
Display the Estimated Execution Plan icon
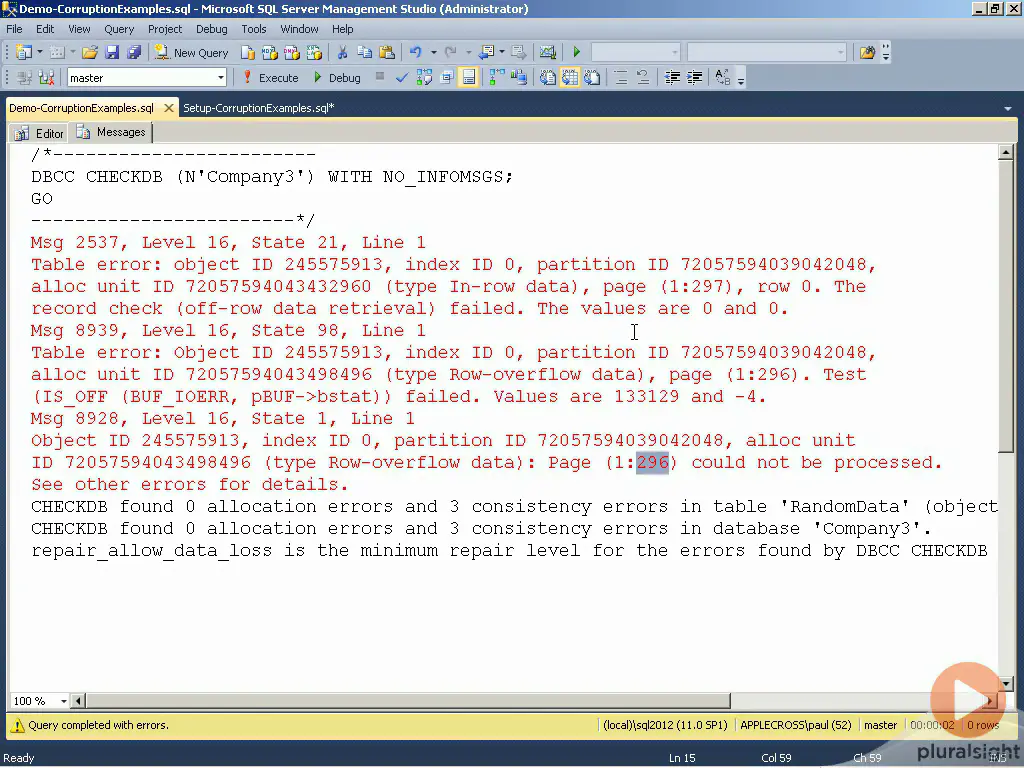tap(424, 78)
